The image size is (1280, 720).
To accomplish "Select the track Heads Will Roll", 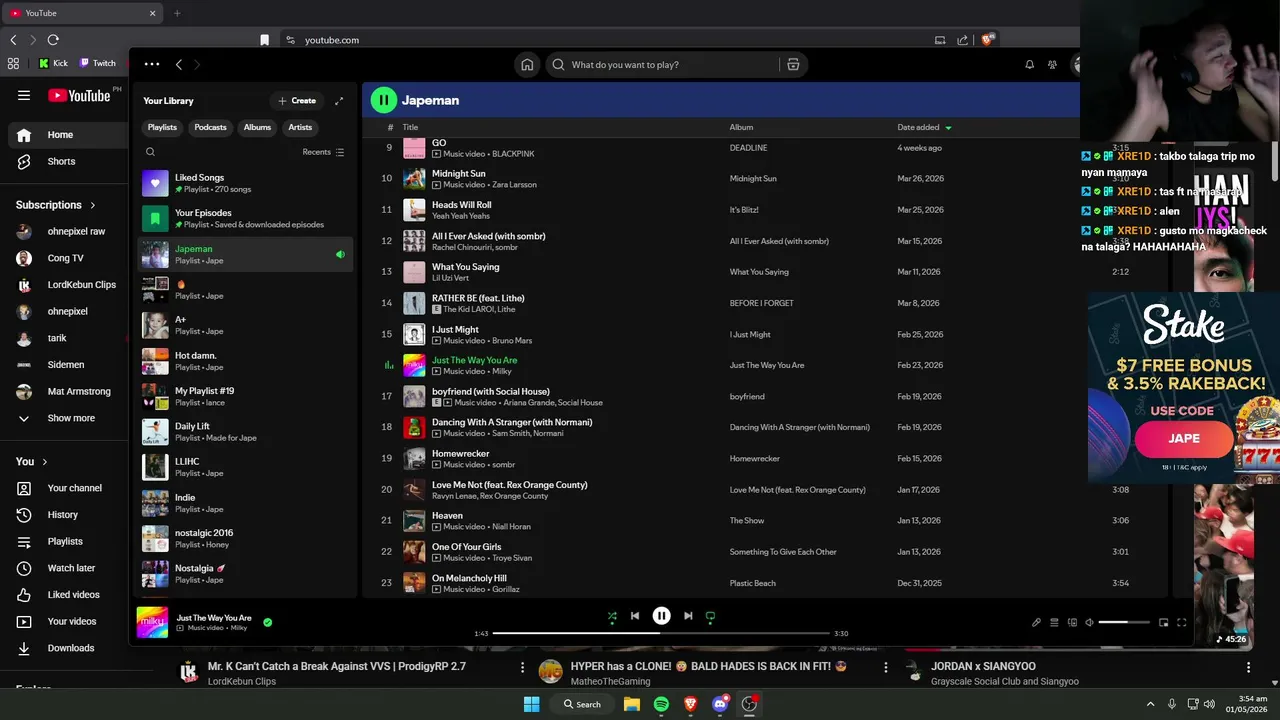I will [461, 205].
